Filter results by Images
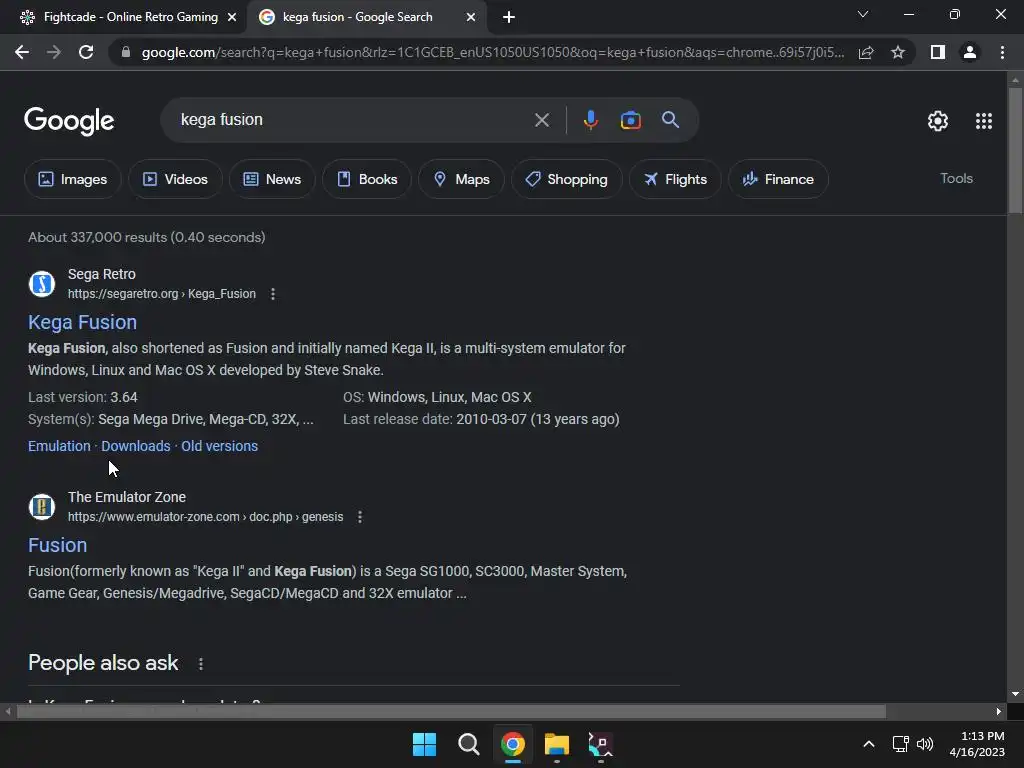The width and height of the screenshot is (1024, 768). (72, 179)
